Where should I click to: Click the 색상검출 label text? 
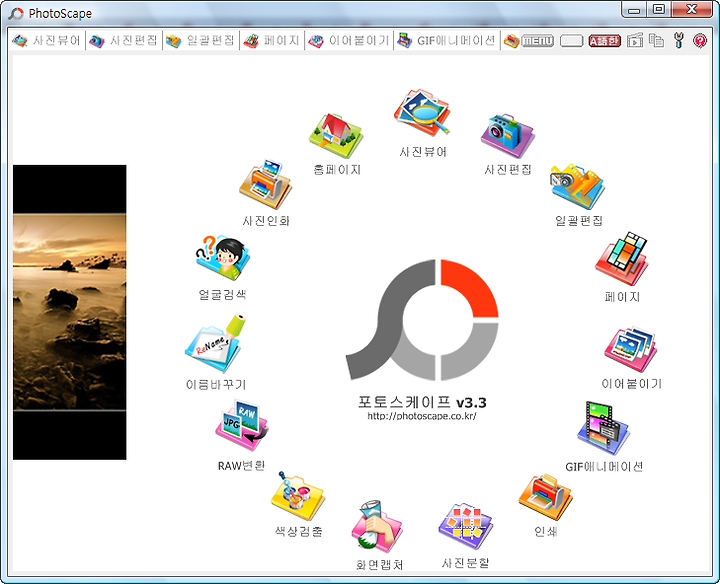pyautogui.click(x=298, y=531)
